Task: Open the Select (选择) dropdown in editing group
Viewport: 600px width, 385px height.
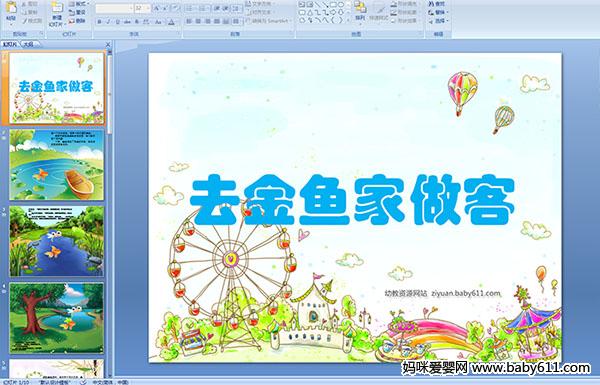Action: 439,21
